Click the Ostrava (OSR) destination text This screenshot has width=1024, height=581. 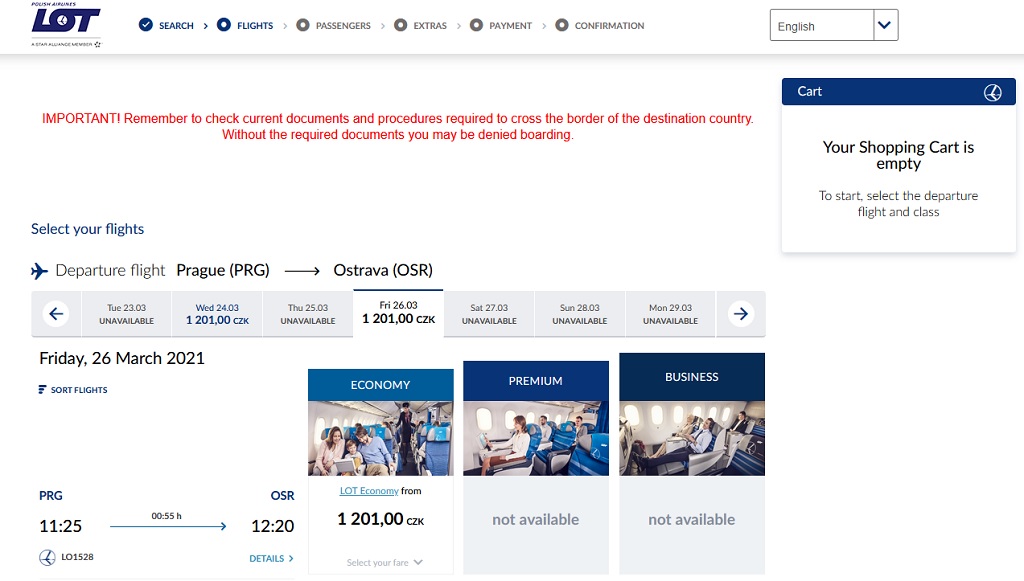[383, 270]
